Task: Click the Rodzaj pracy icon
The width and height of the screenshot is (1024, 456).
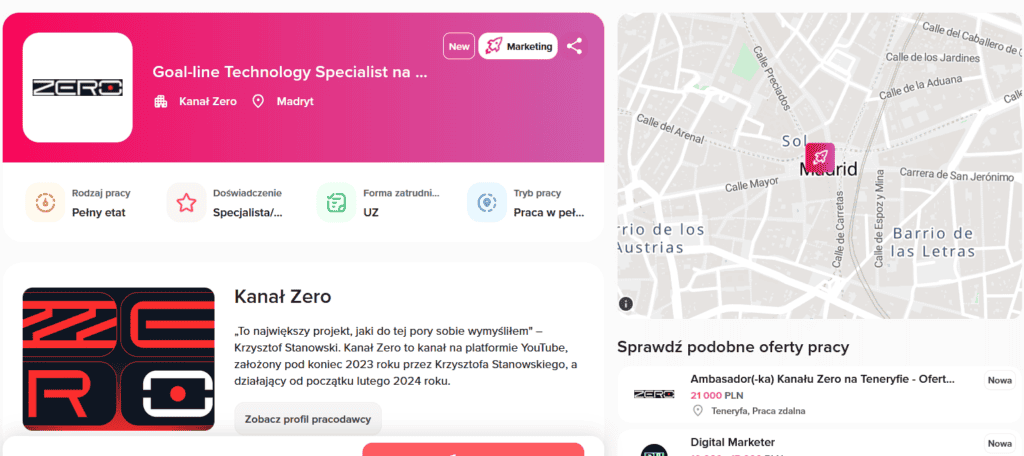Action: point(45,202)
